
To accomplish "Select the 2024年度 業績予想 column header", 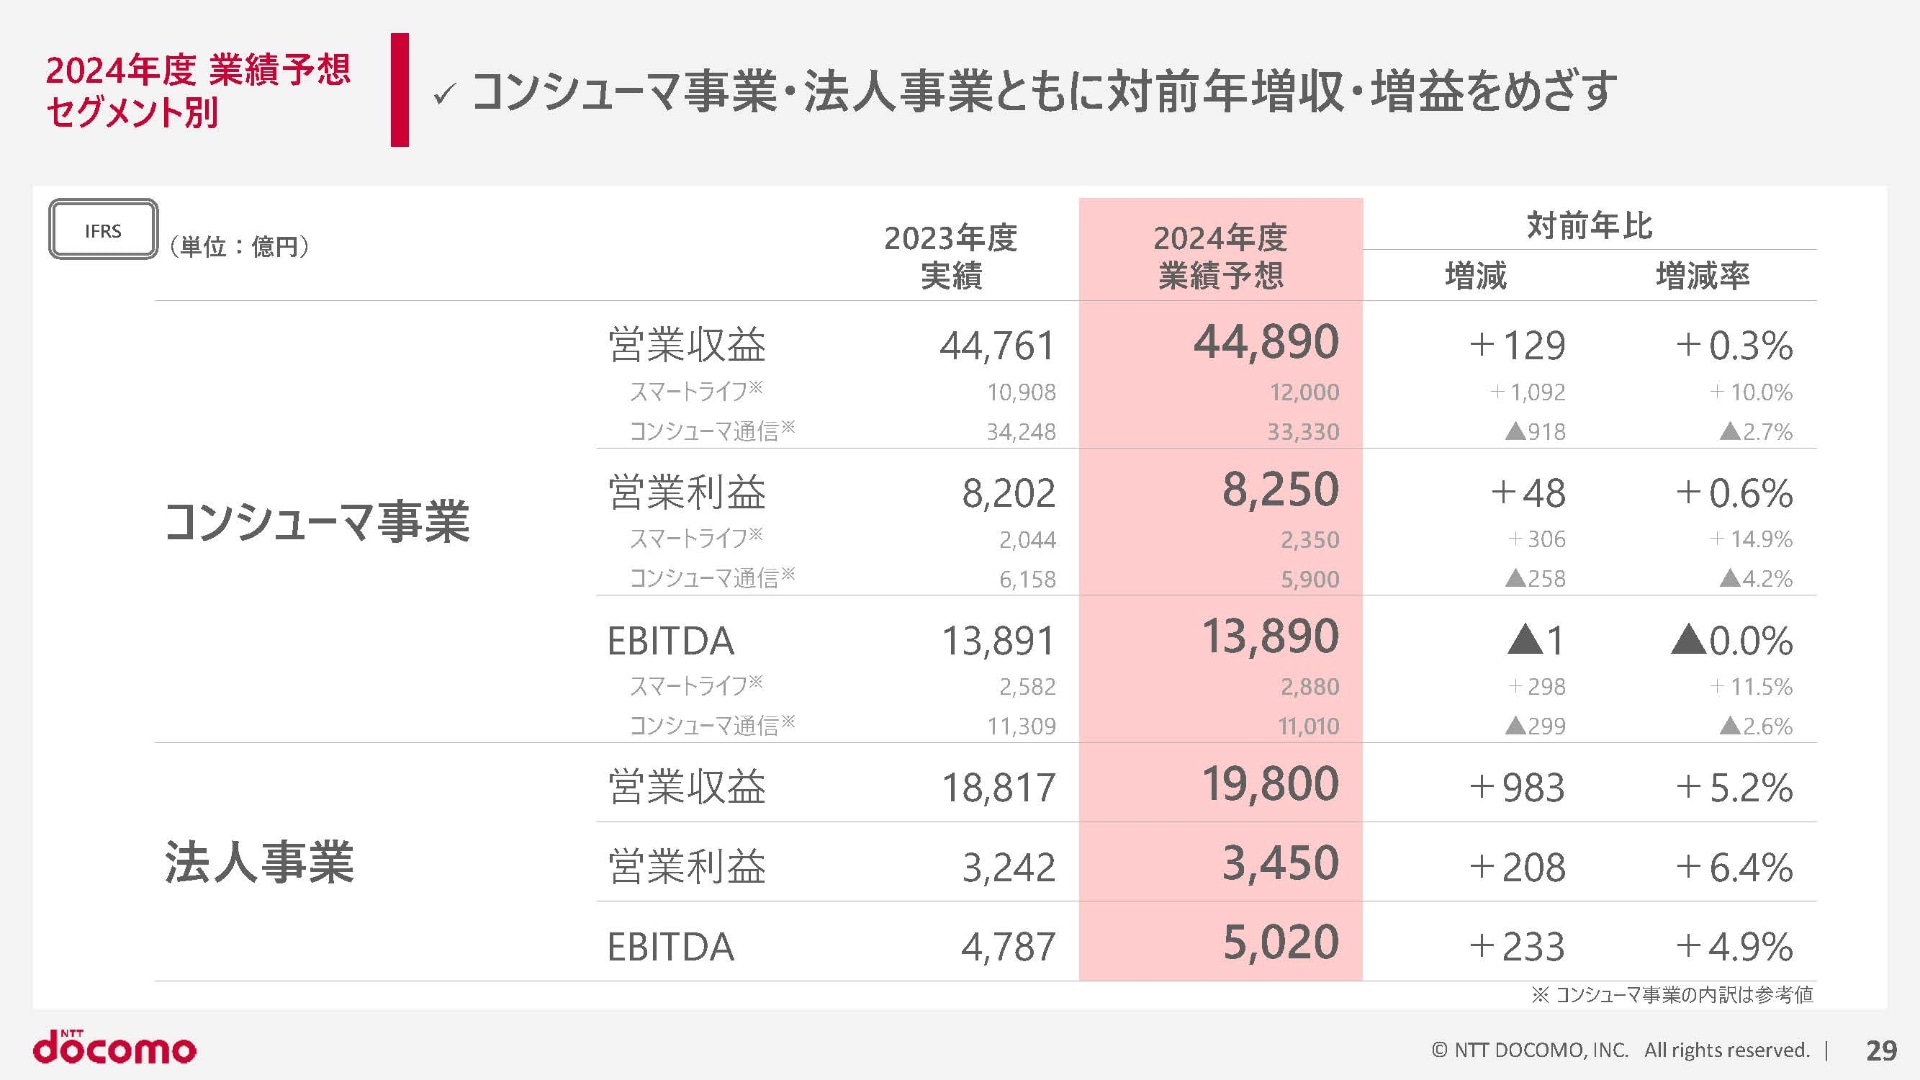I will 1220,256.
